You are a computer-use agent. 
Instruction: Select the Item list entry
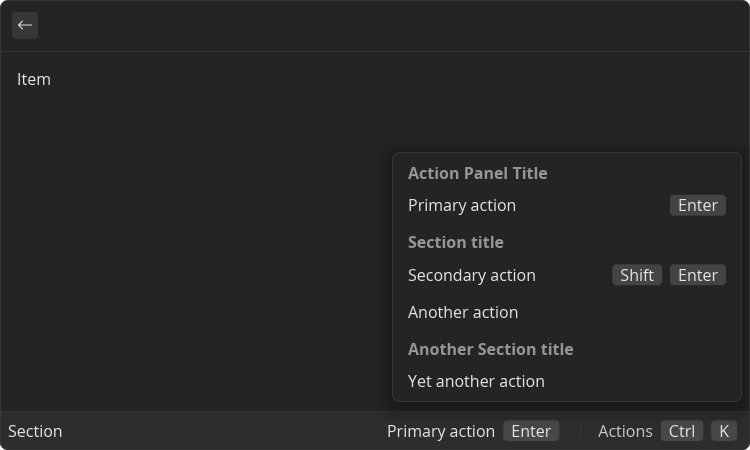click(375, 79)
